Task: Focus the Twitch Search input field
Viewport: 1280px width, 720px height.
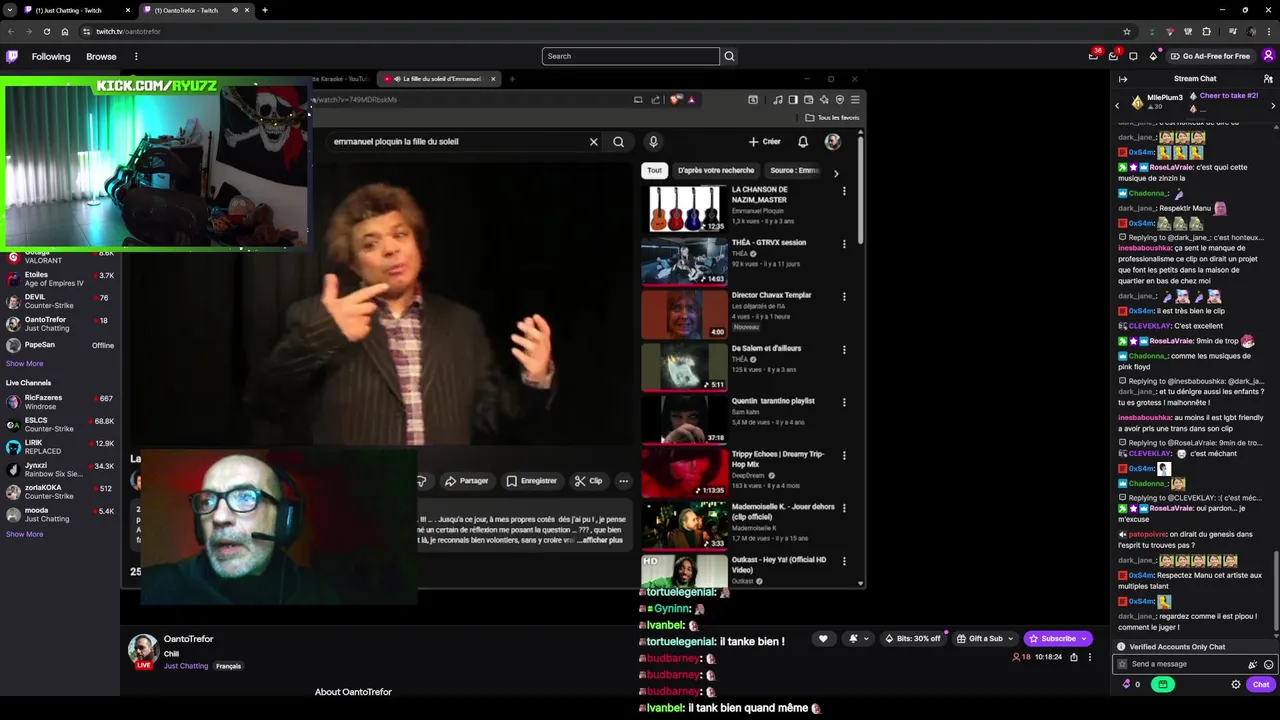Action: coord(631,56)
